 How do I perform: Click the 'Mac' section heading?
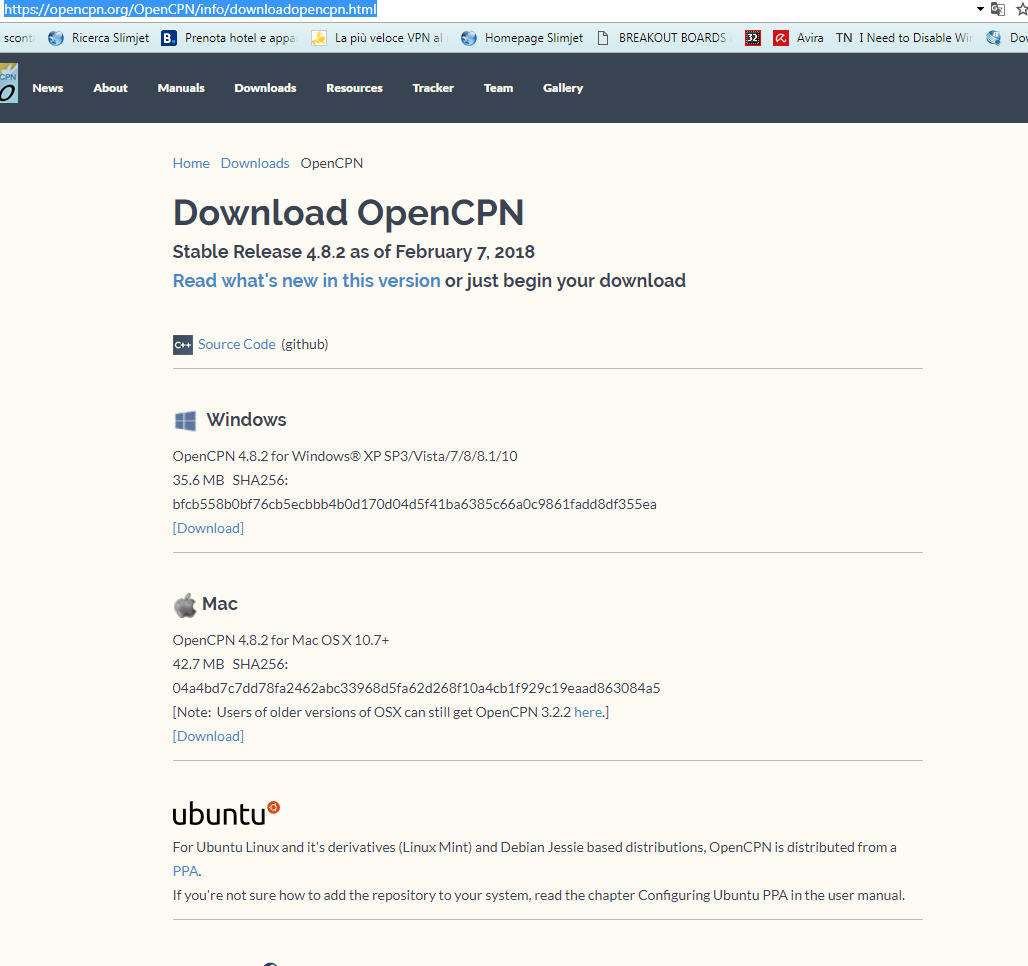coord(220,604)
